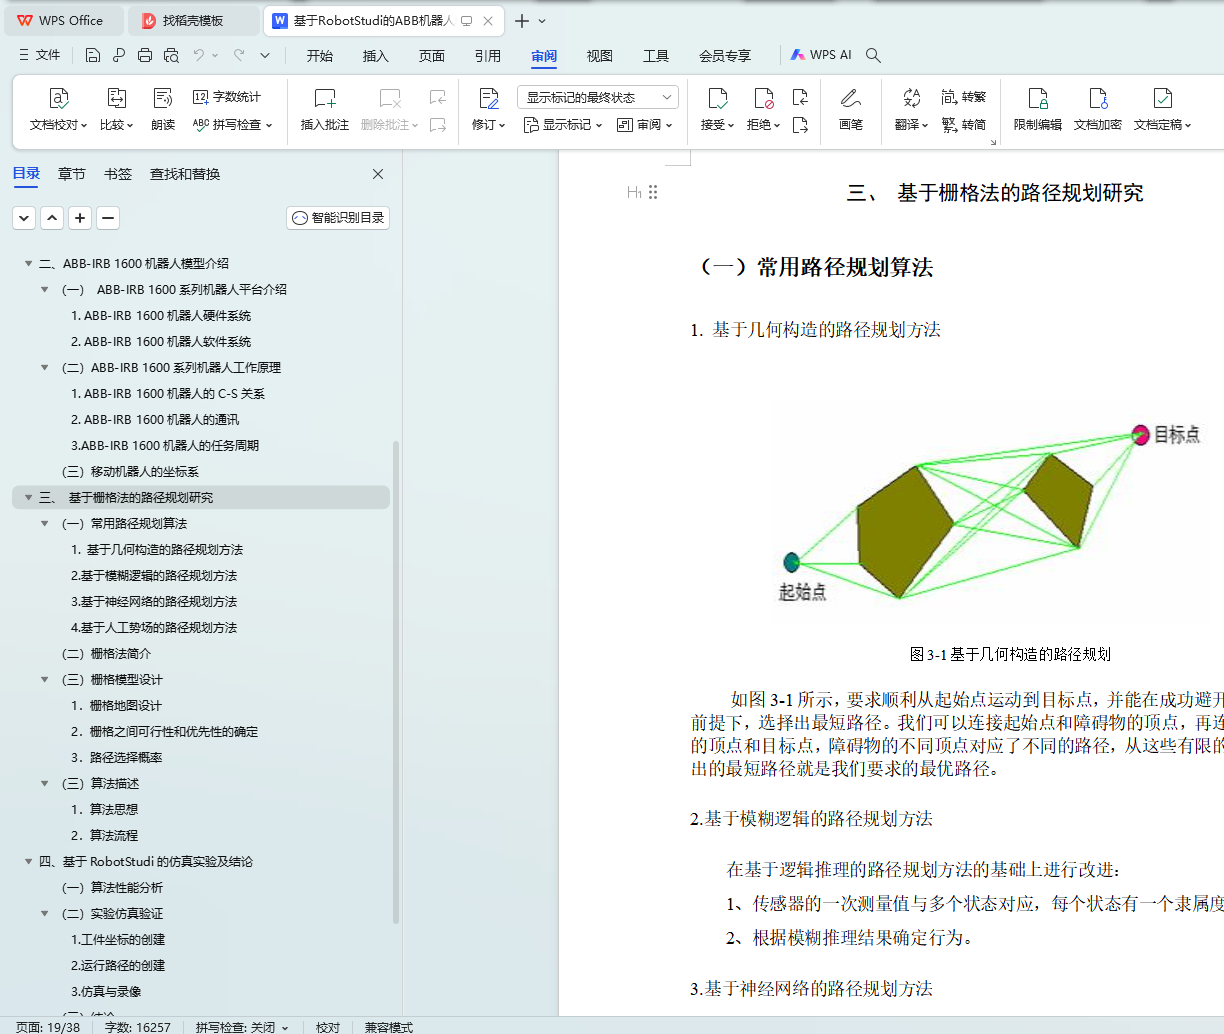Click 拒绝 reject change button
This screenshot has height=1034, width=1224.
tap(764, 110)
